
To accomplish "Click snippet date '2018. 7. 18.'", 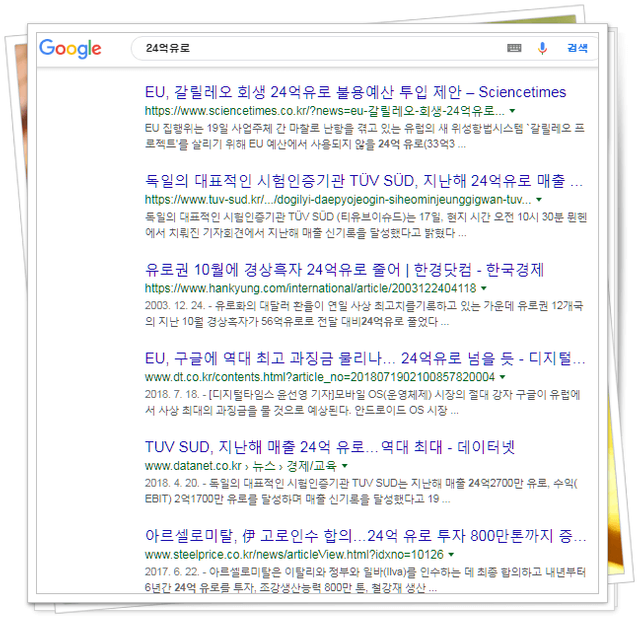I will click(x=172, y=394).
